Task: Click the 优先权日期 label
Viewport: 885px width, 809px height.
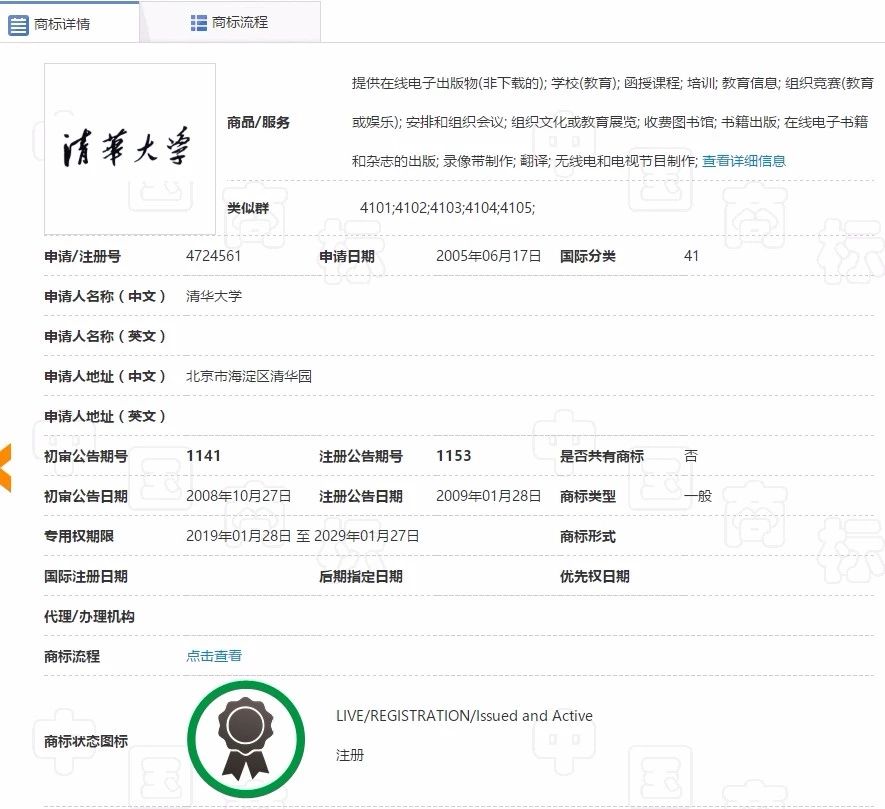Action: tap(595, 576)
